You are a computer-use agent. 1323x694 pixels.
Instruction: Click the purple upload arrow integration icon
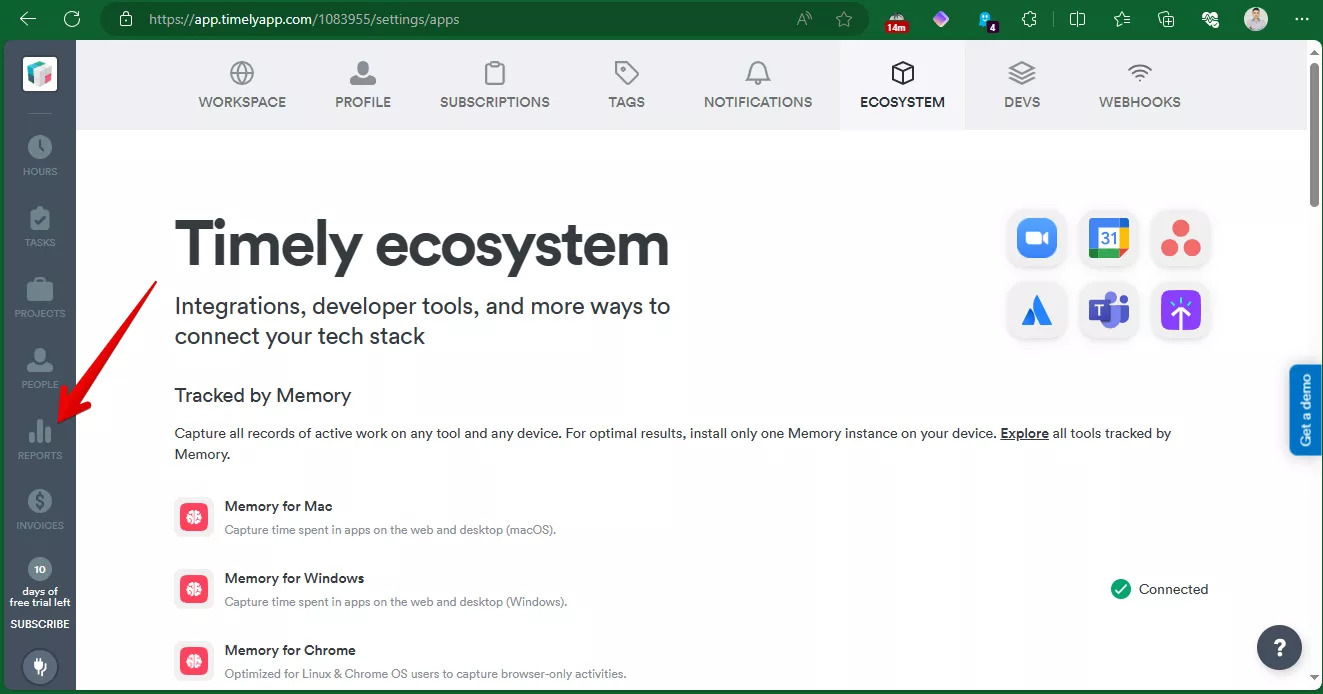click(1181, 311)
